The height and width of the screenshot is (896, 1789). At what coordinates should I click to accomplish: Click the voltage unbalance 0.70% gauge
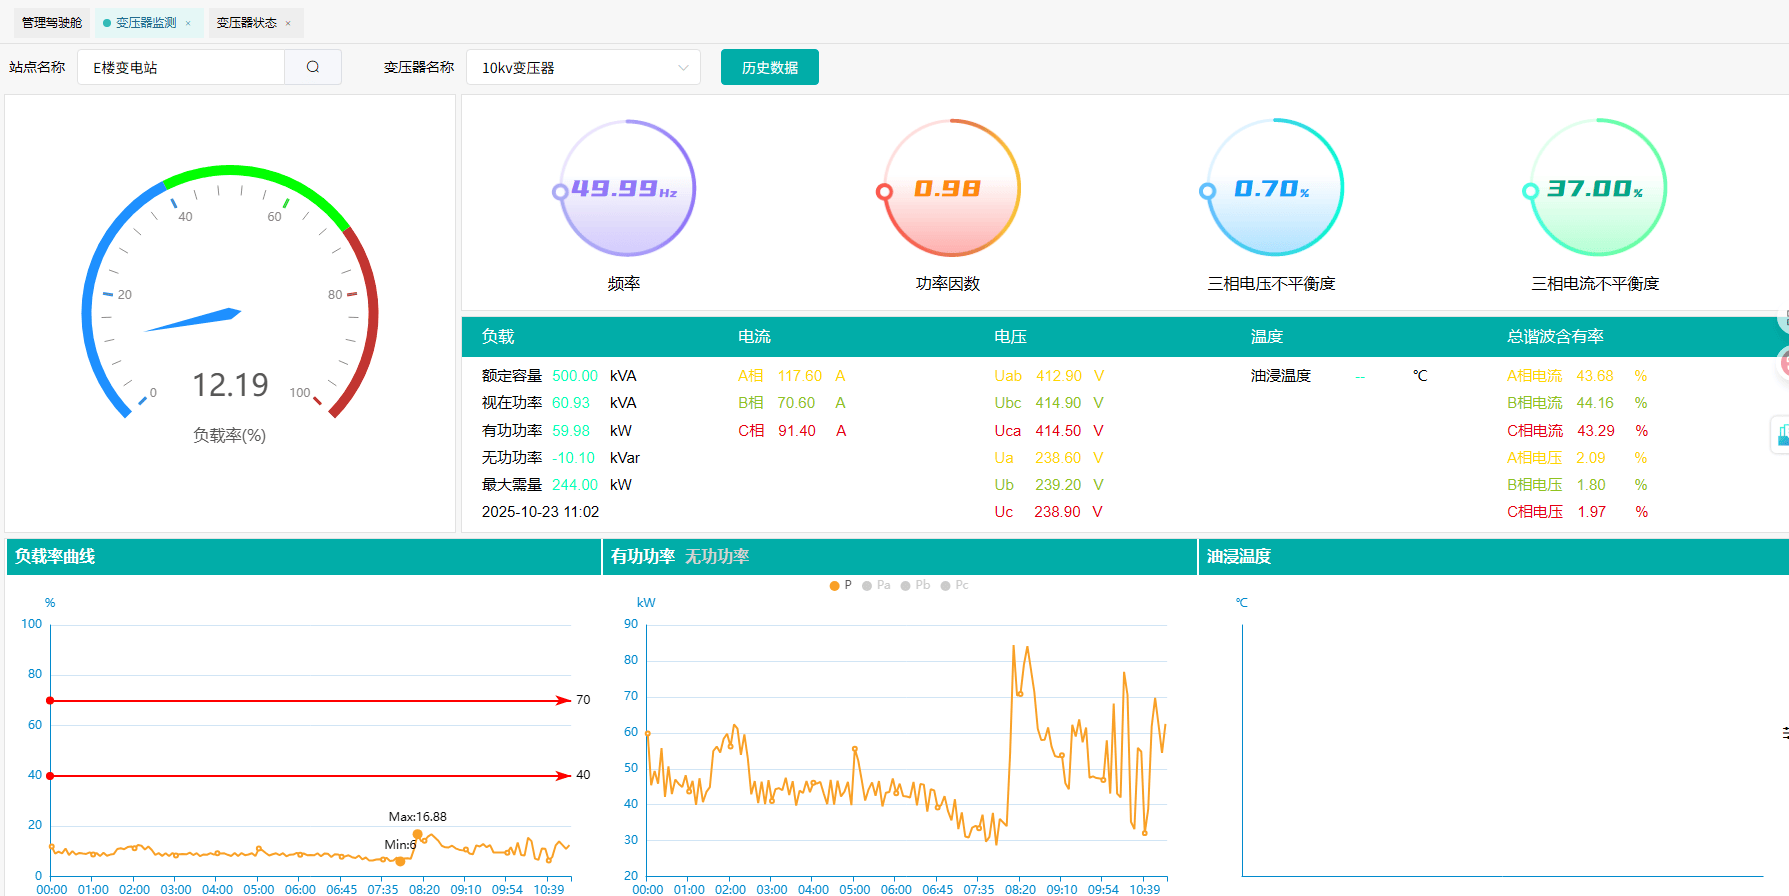coord(1273,188)
